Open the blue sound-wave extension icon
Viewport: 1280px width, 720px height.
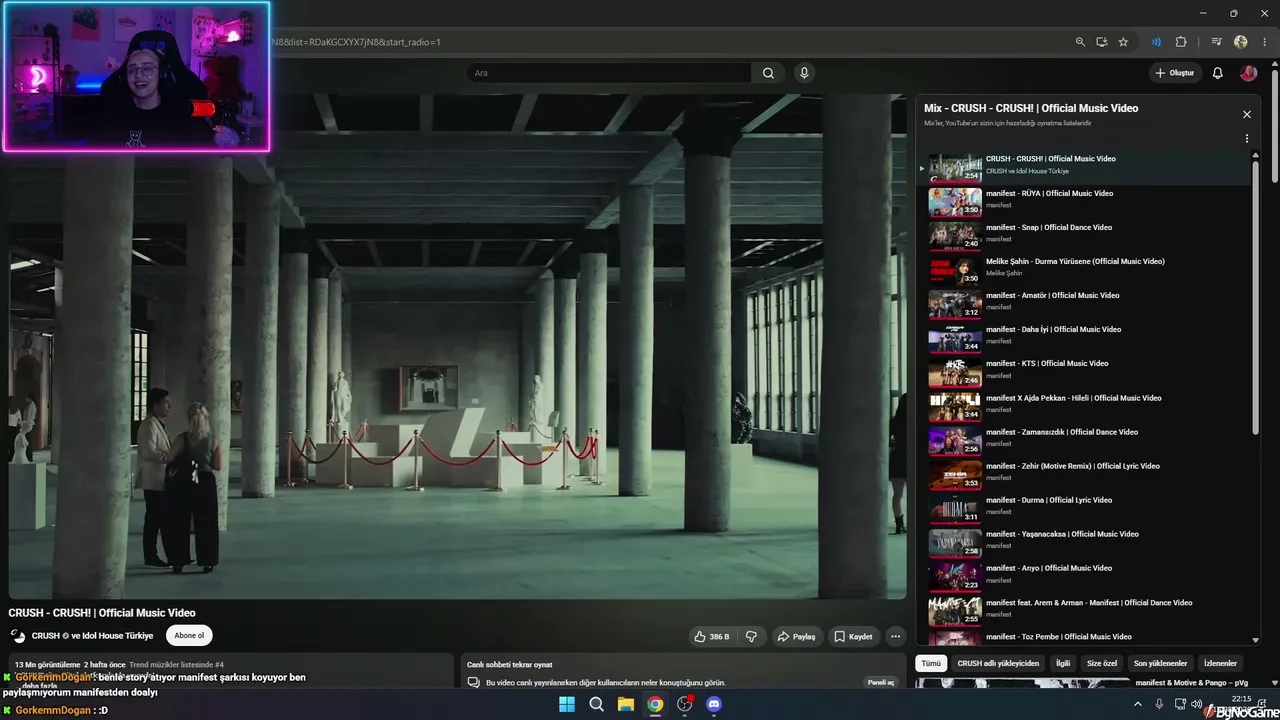click(1156, 42)
